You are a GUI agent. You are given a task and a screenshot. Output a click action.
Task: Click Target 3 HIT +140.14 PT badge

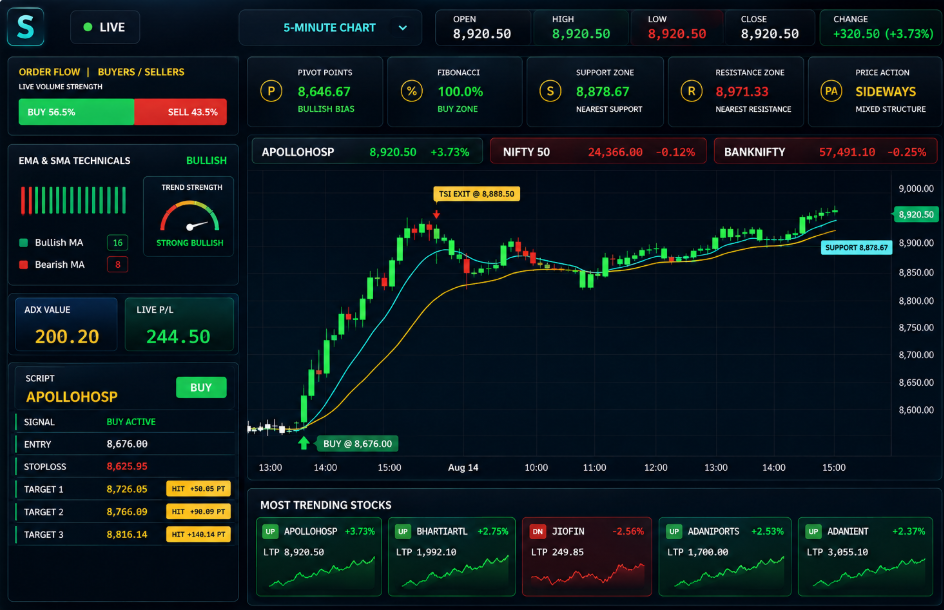198,534
